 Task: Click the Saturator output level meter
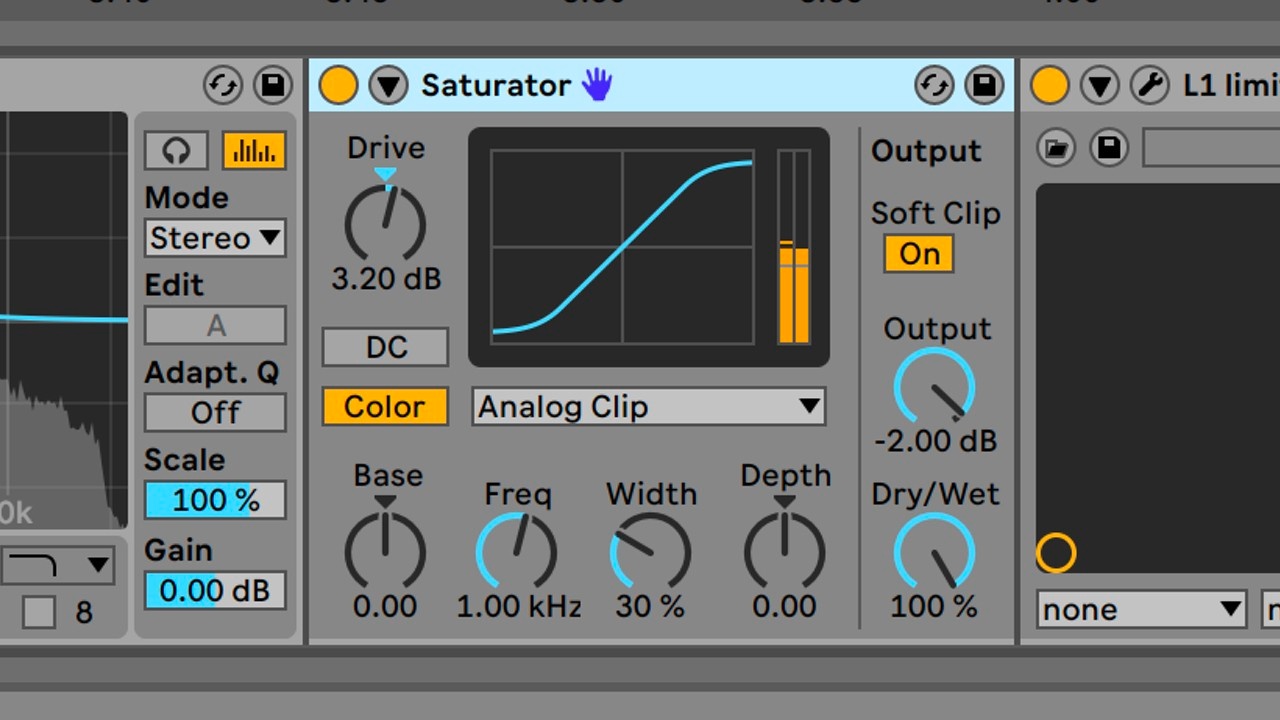pyautogui.click(x=794, y=247)
